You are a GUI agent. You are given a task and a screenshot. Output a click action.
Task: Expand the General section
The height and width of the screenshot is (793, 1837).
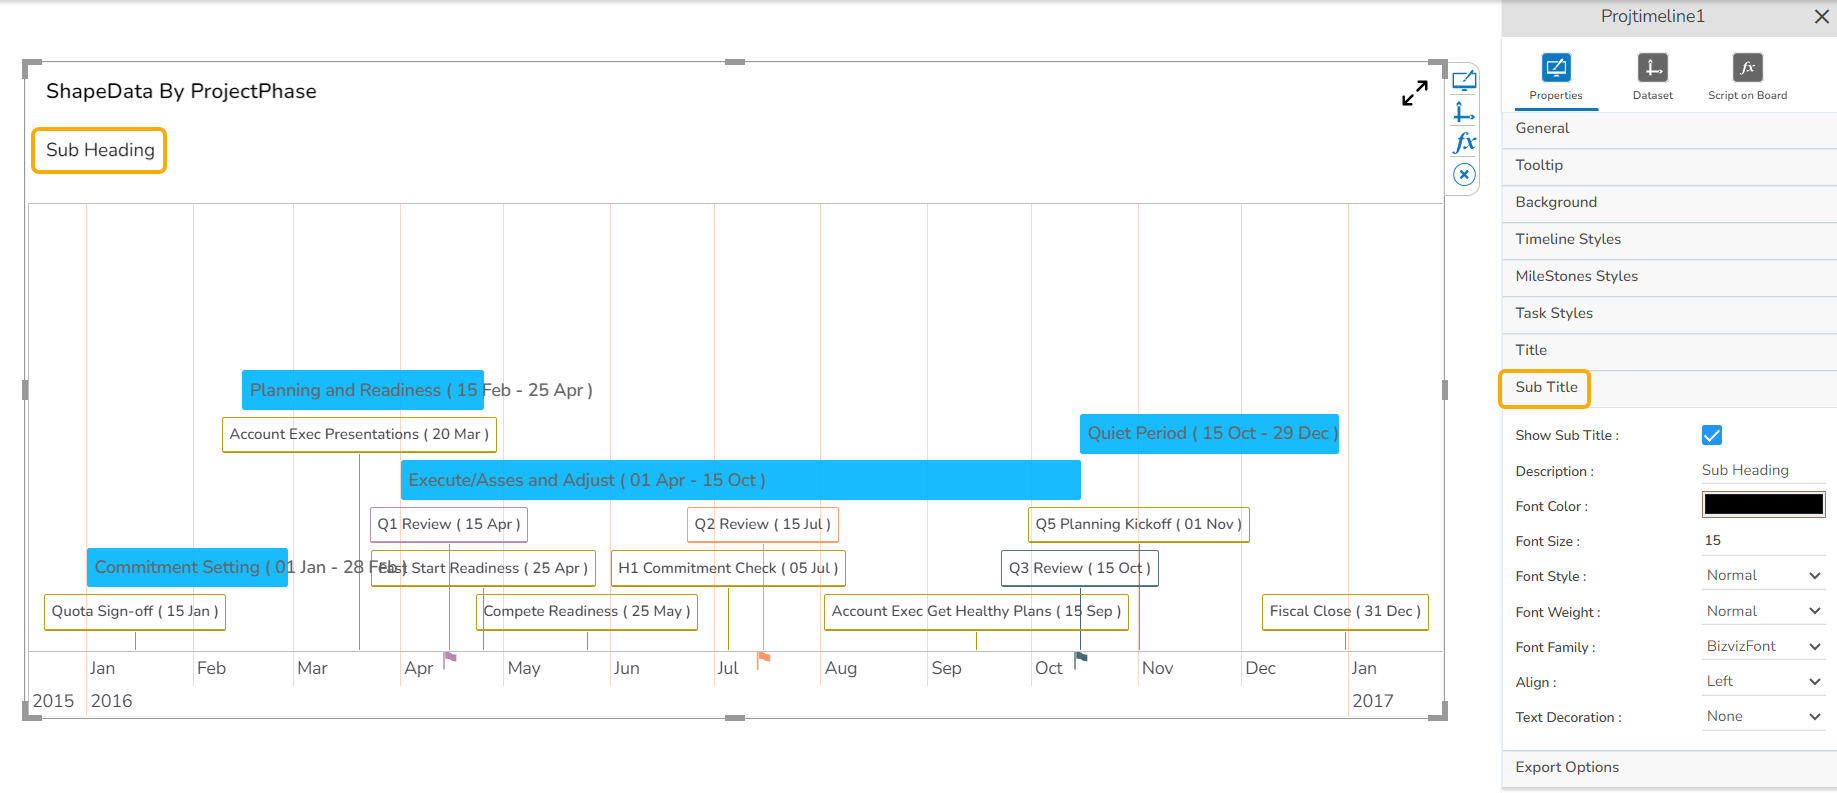click(1669, 129)
